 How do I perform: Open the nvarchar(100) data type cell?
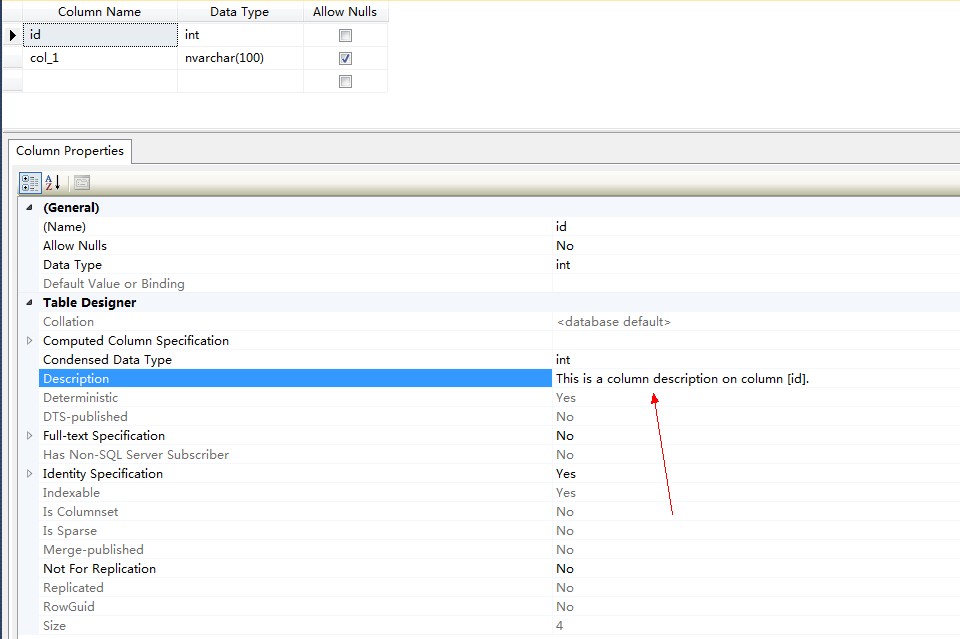pos(240,58)
